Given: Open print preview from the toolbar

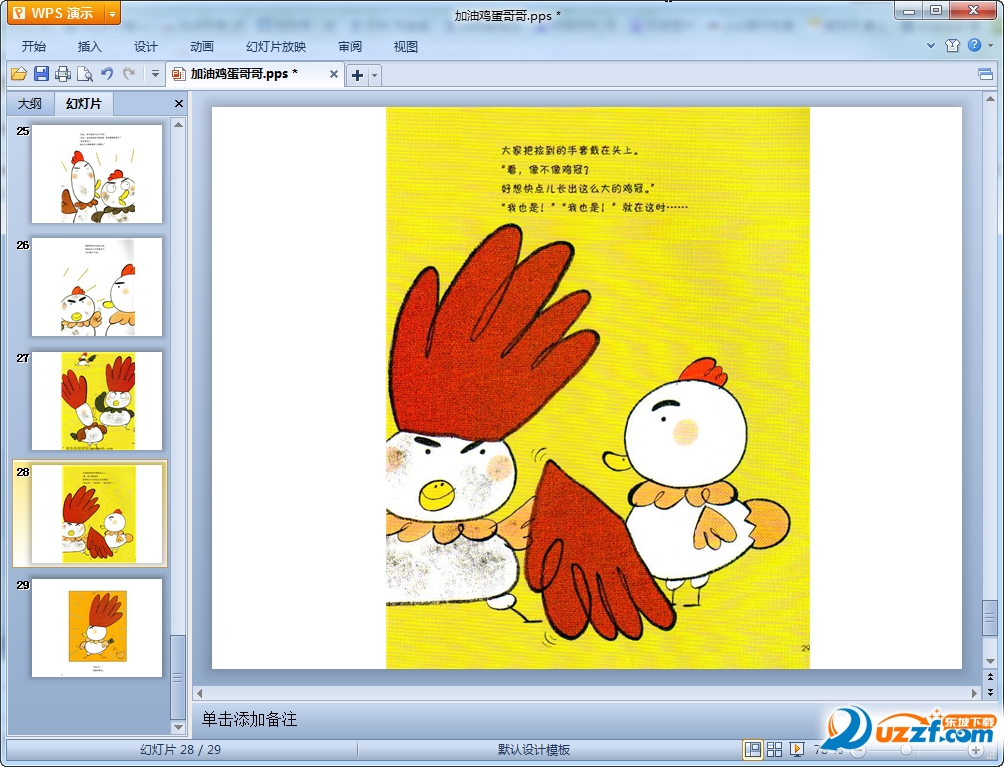Looking at the screenshot, I should 85,74.
